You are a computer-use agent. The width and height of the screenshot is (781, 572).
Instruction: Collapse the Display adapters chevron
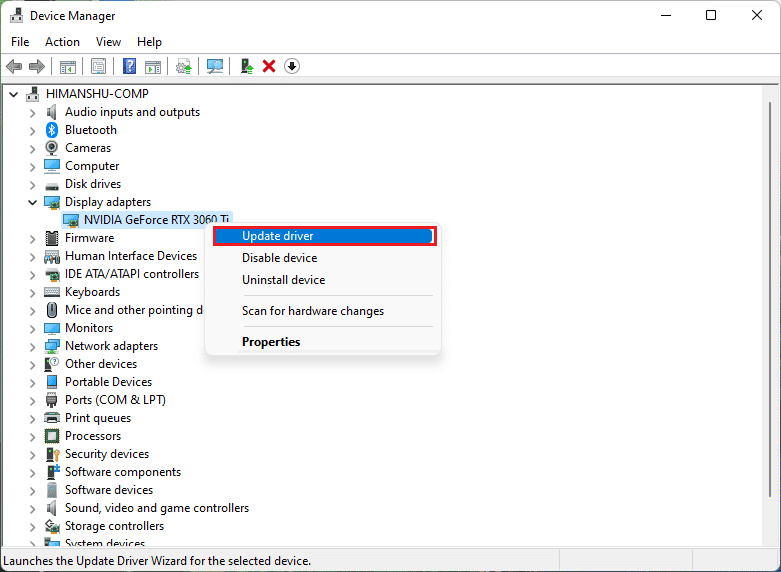point(32,202)
